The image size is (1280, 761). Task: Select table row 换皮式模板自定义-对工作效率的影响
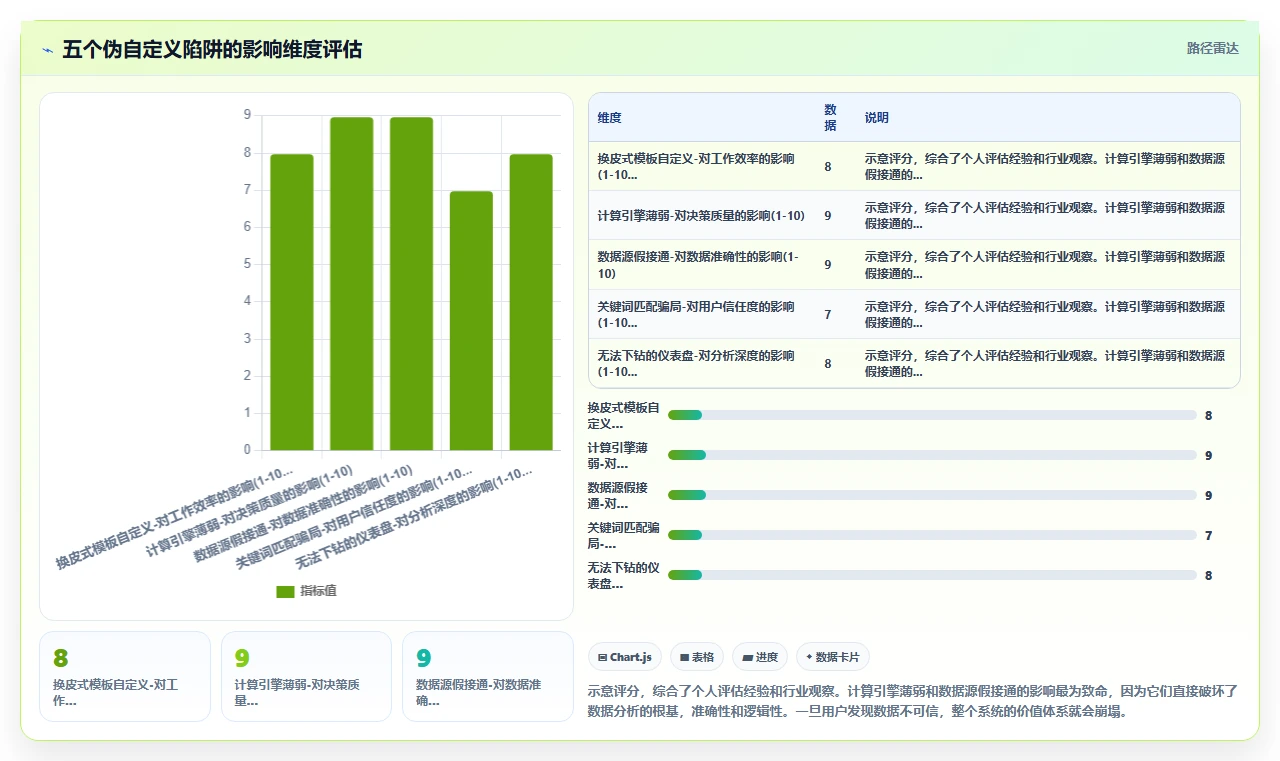914,166
